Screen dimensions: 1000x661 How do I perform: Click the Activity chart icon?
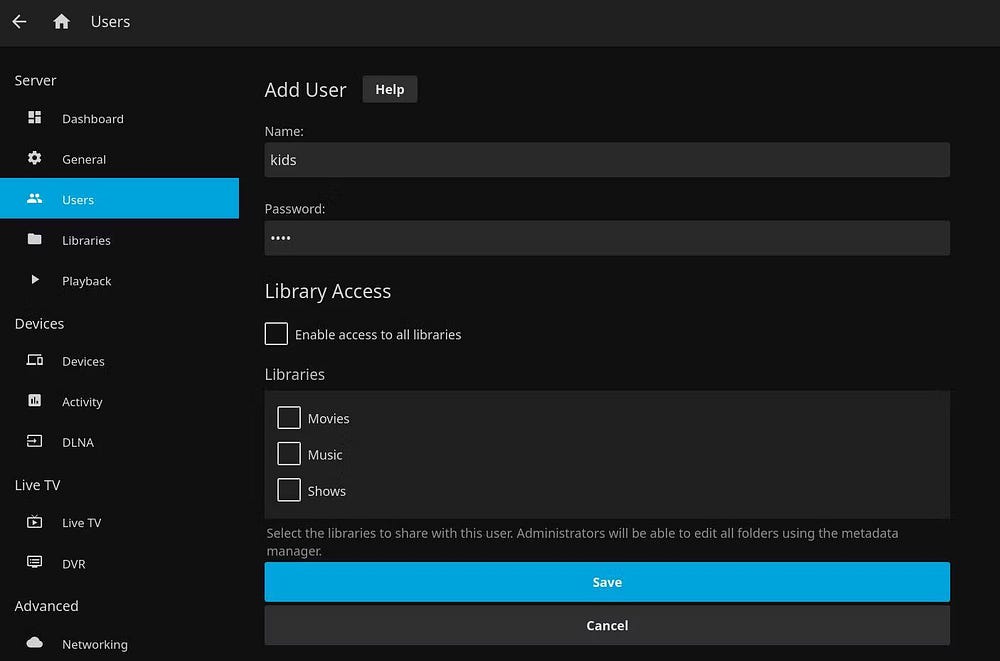(x=35, y=401)
